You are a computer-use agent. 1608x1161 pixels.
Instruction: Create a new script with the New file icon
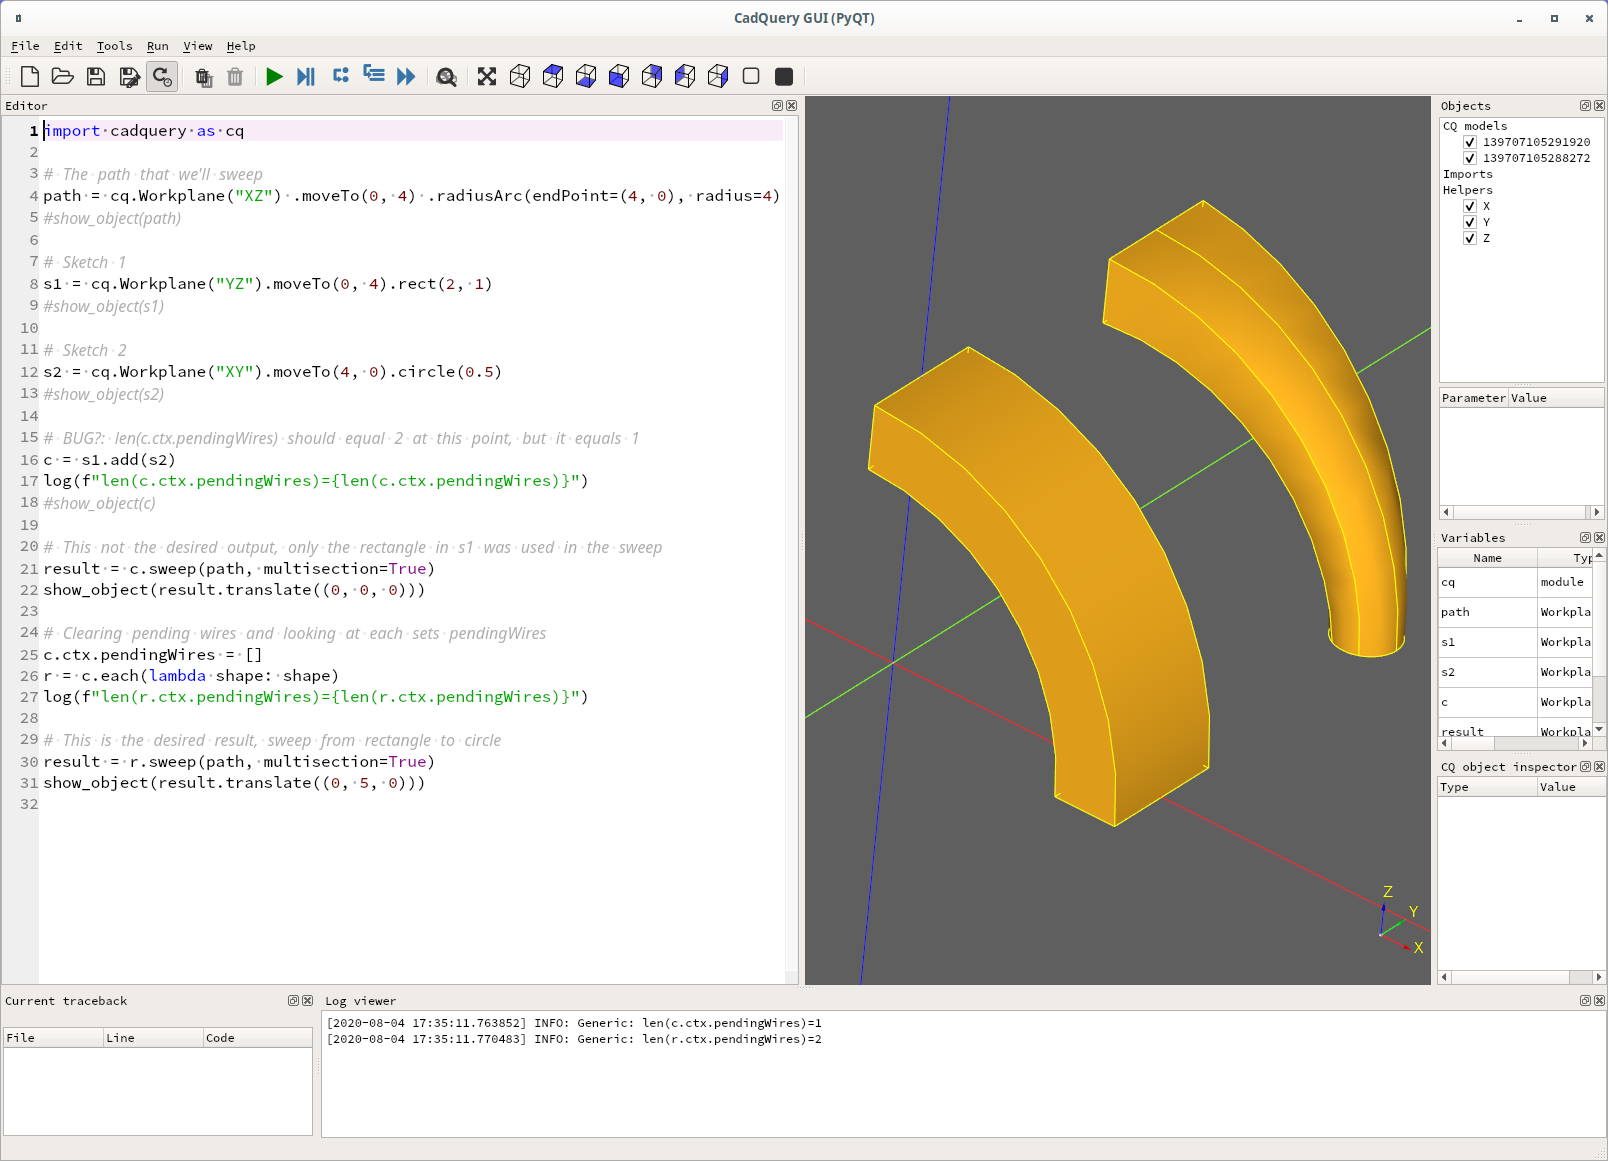[29, 76]
